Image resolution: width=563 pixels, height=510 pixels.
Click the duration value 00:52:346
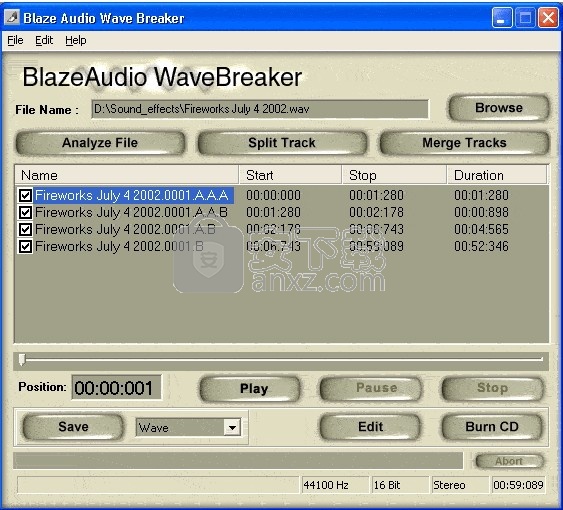pos(481,247)
